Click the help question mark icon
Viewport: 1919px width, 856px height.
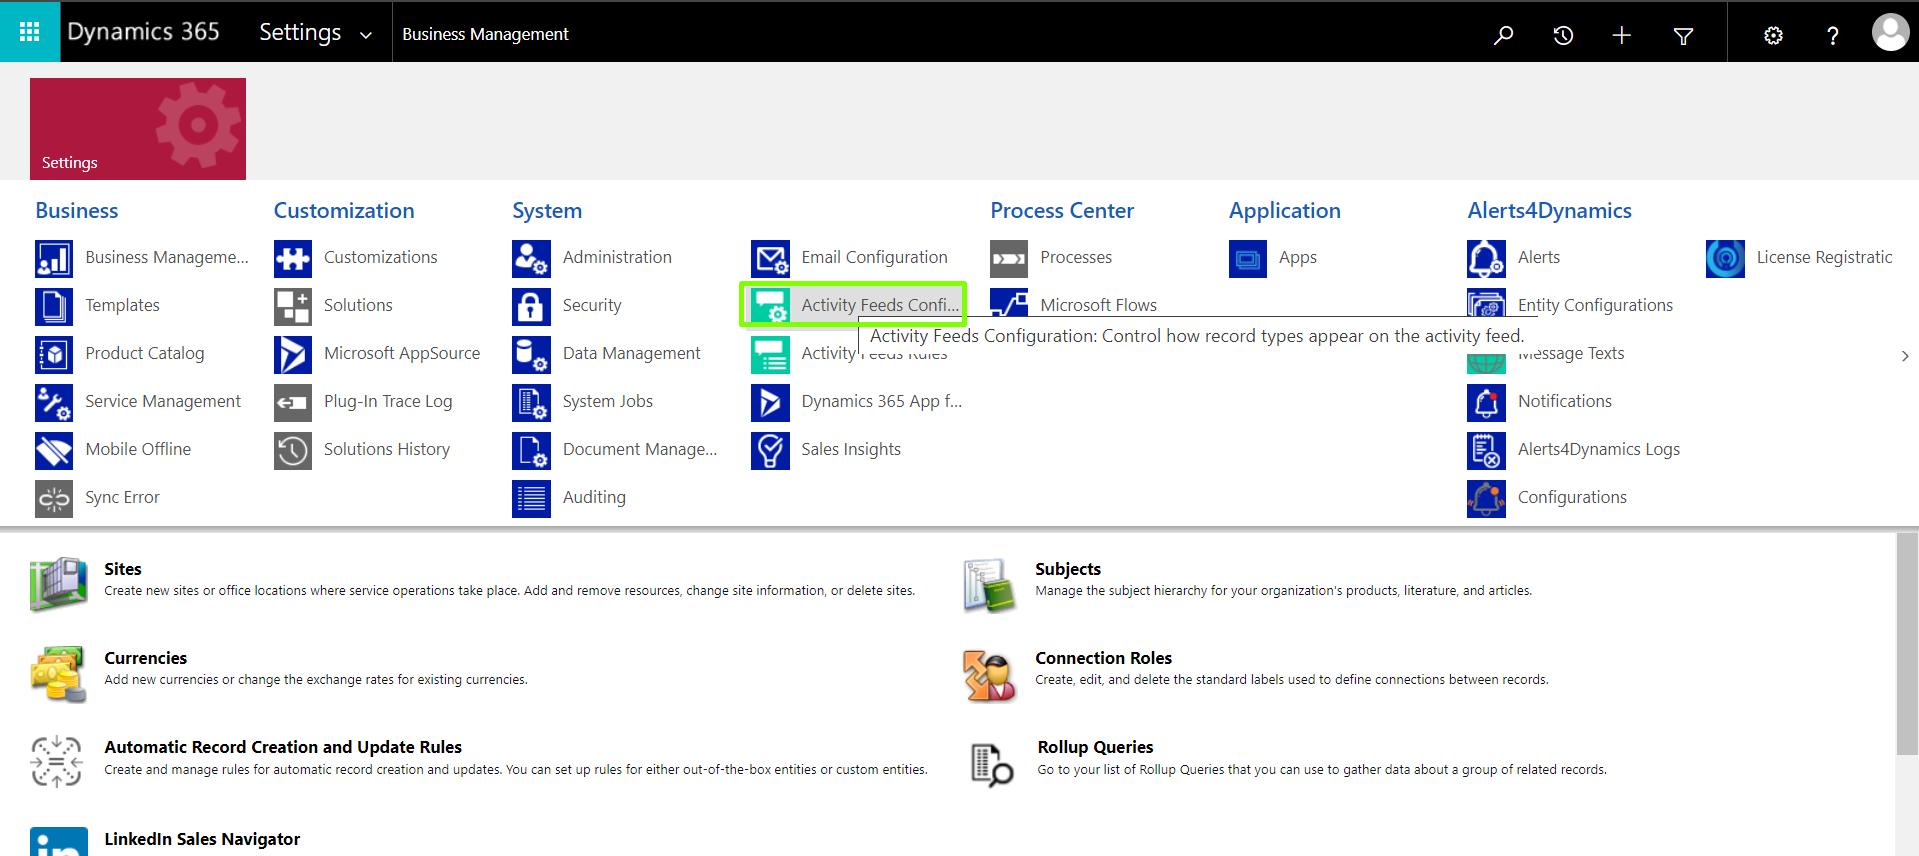(1832, 35)
